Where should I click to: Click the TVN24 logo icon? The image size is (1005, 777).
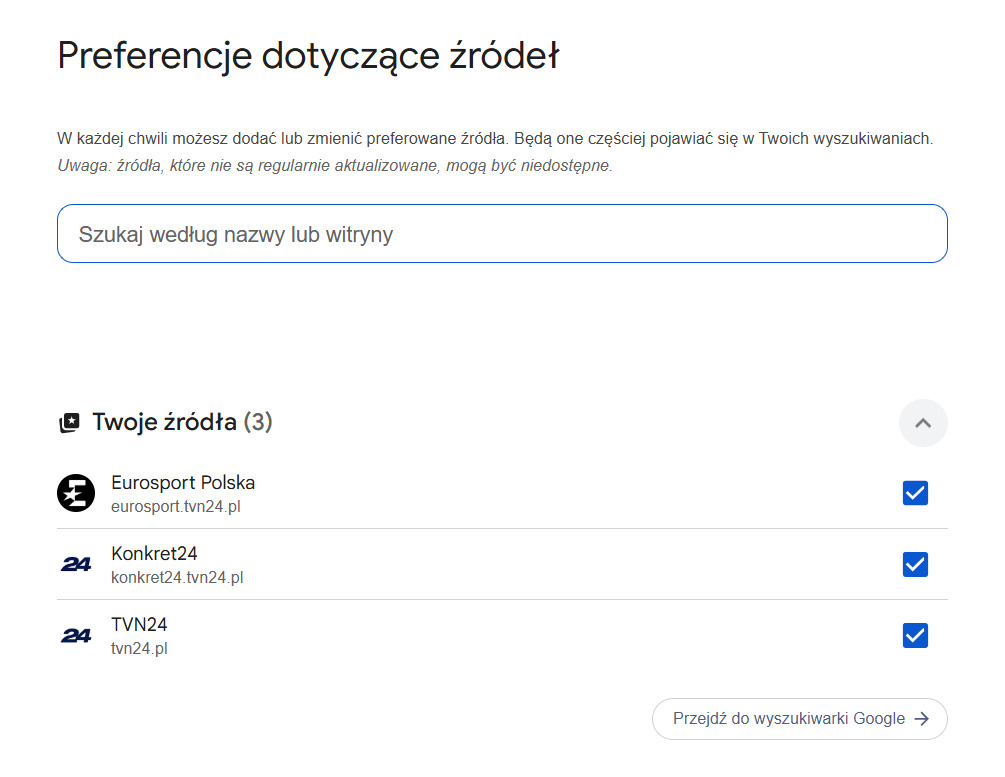point(76,635)
